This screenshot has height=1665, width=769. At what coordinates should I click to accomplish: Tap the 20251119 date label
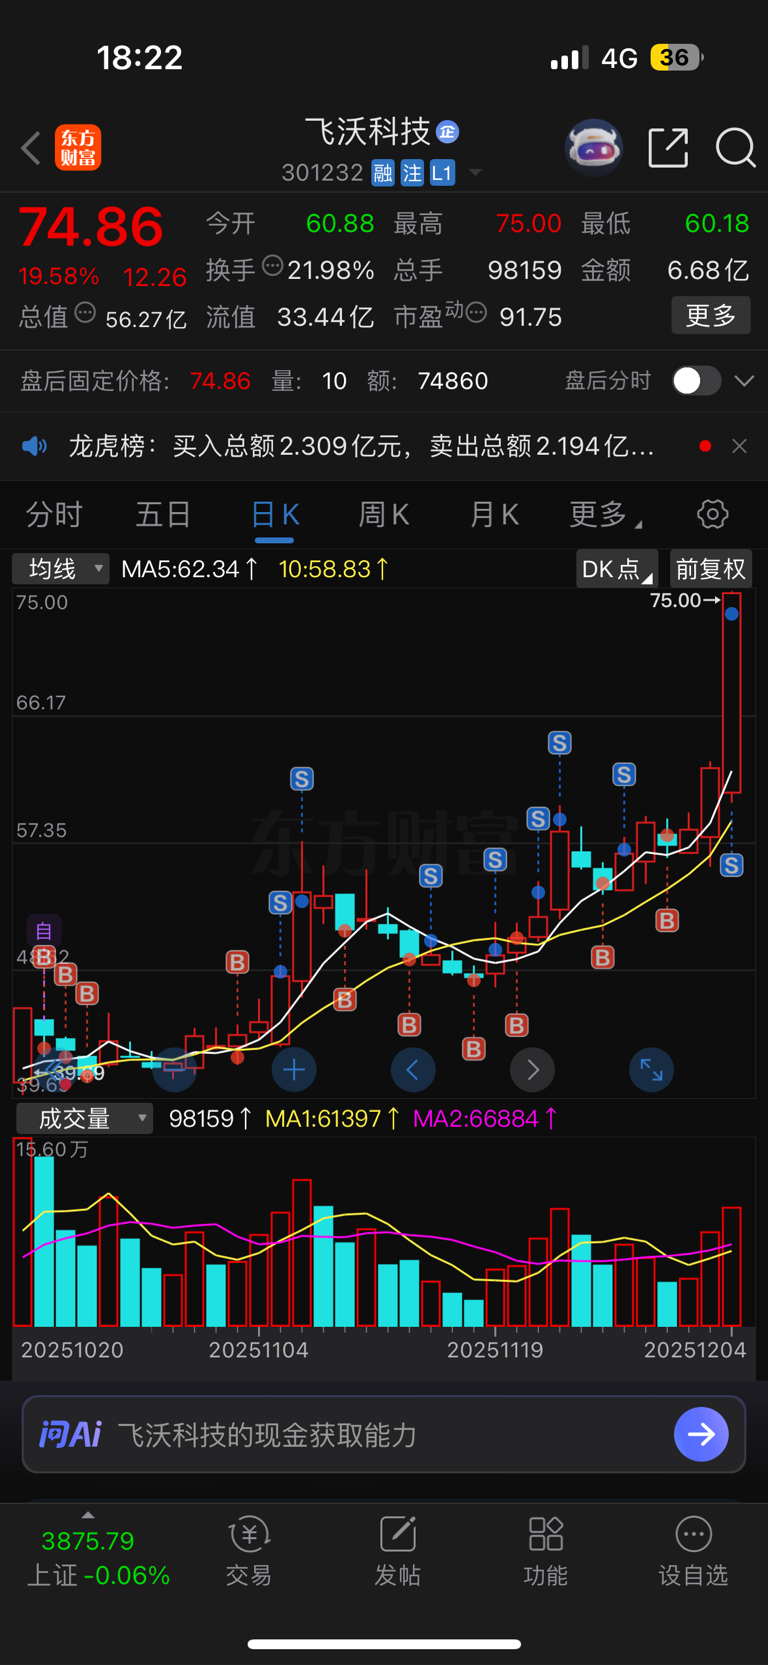point(495,1350)
